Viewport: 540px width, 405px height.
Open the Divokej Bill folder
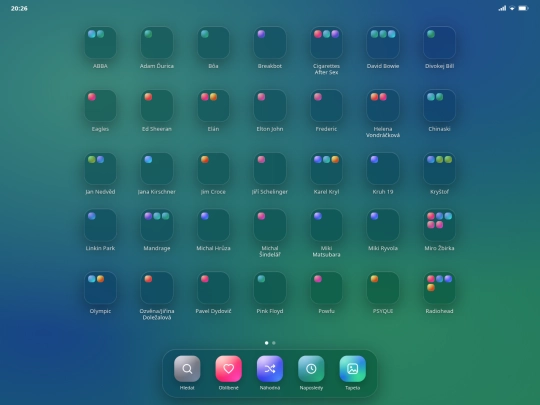(439, 43)
